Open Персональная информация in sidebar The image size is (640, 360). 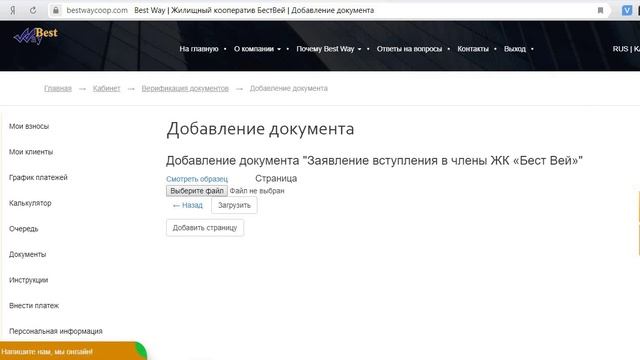click(x=56, y=331)
